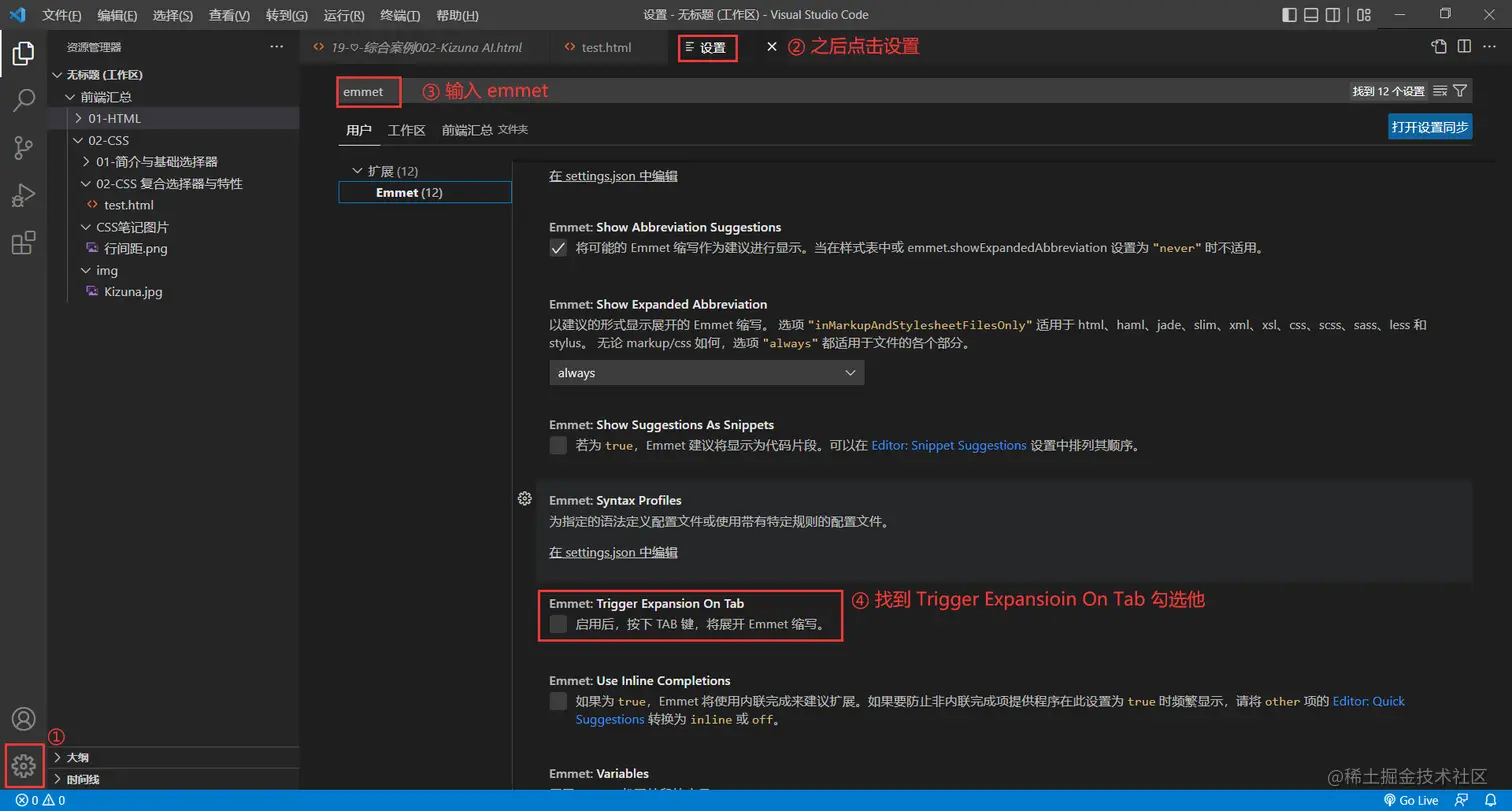Start Go Live server from status bar
Viewport: 1512px width, 811px height.
1411,801
